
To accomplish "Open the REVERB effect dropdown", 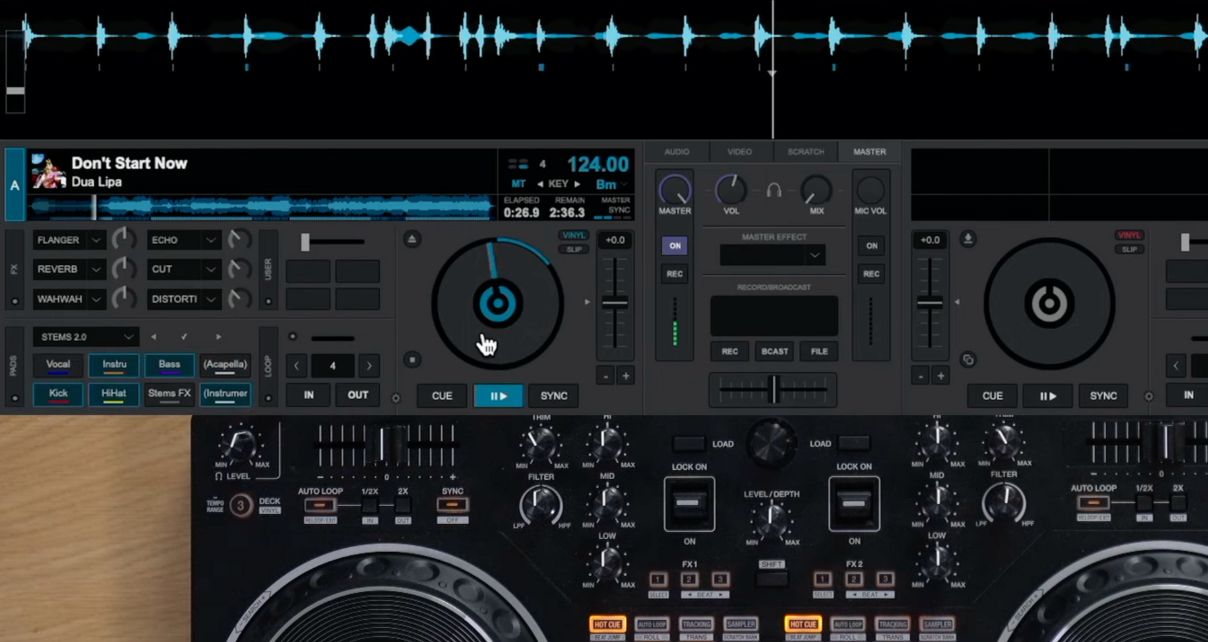I will [x=96, y=269].
